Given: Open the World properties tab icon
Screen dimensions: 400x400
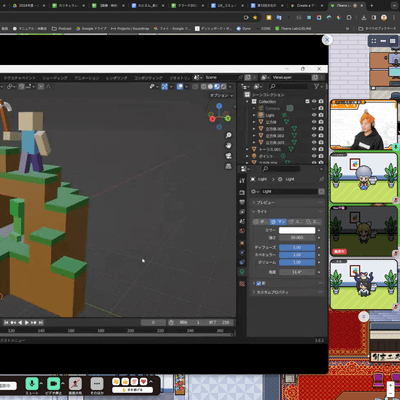Looking at the screenshot, I should pos(242,231).
